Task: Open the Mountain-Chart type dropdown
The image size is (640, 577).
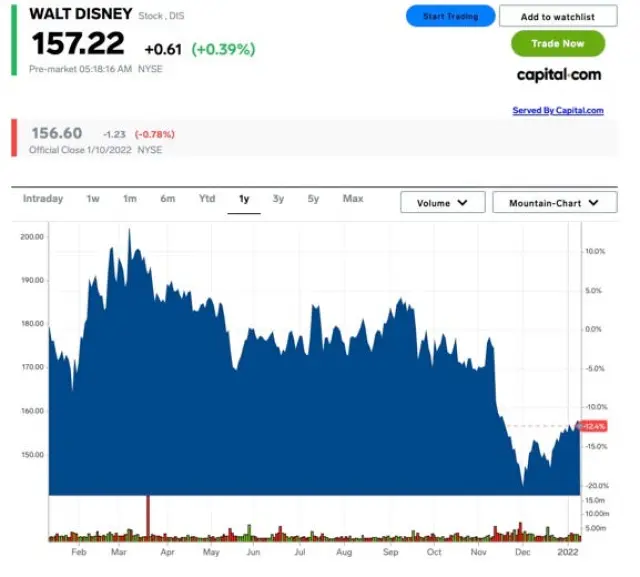Action: point(553,203)
